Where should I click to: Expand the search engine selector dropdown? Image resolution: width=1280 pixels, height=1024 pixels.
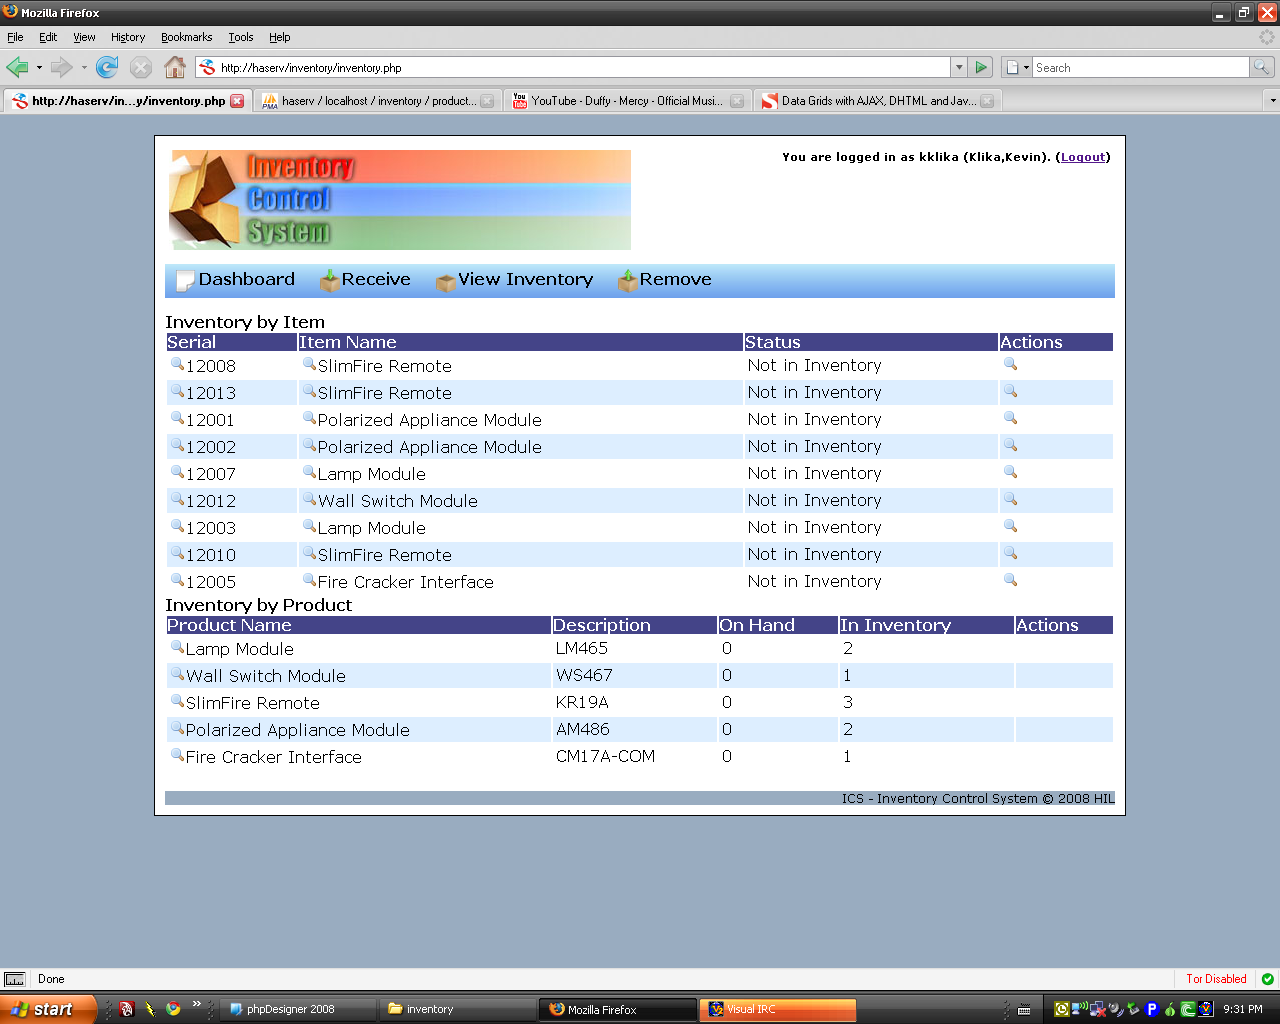click(x=1017, y=67)
